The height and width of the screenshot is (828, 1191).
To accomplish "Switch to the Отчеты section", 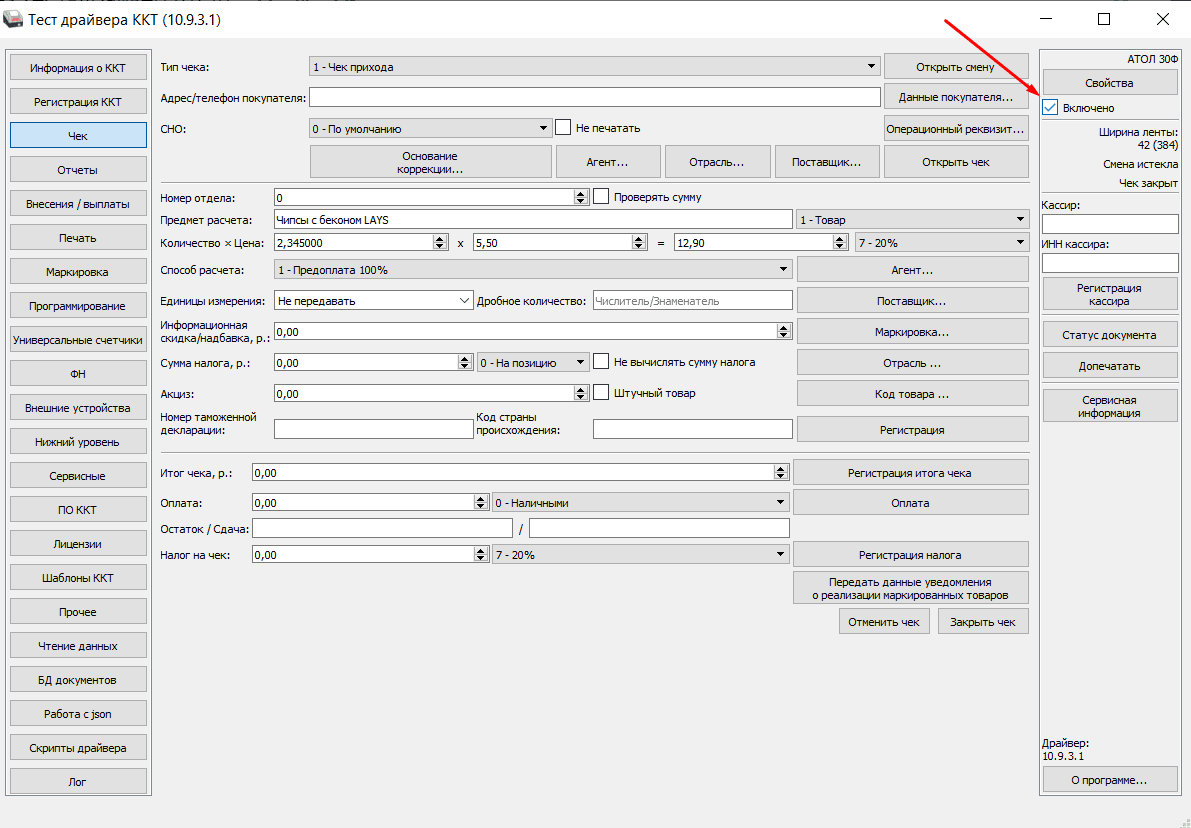I will point(78,170).
